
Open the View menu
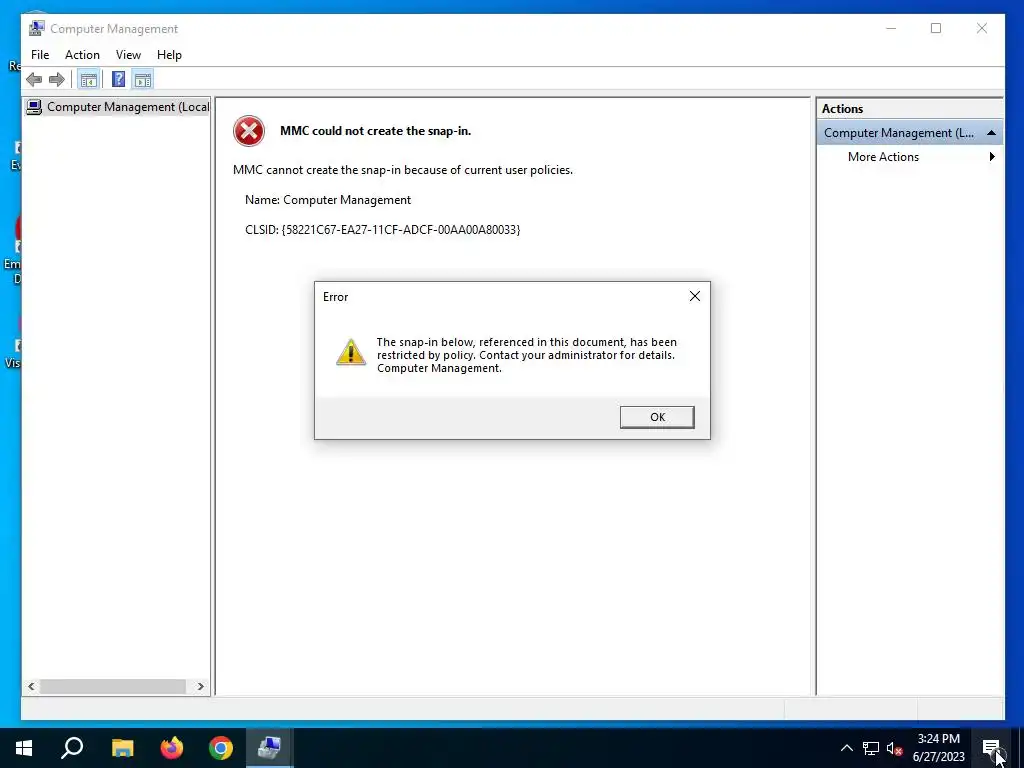[x=128, y=55]
